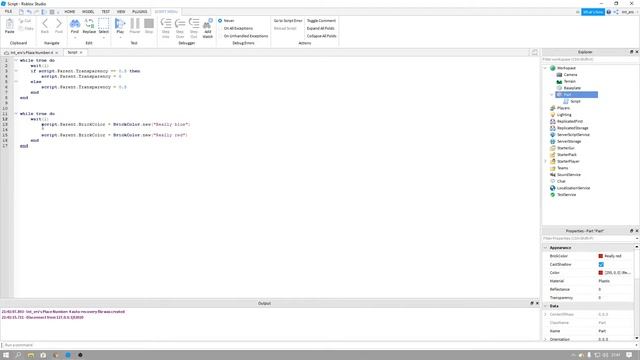Expand the StarterPlayer node

click(545, 161)
